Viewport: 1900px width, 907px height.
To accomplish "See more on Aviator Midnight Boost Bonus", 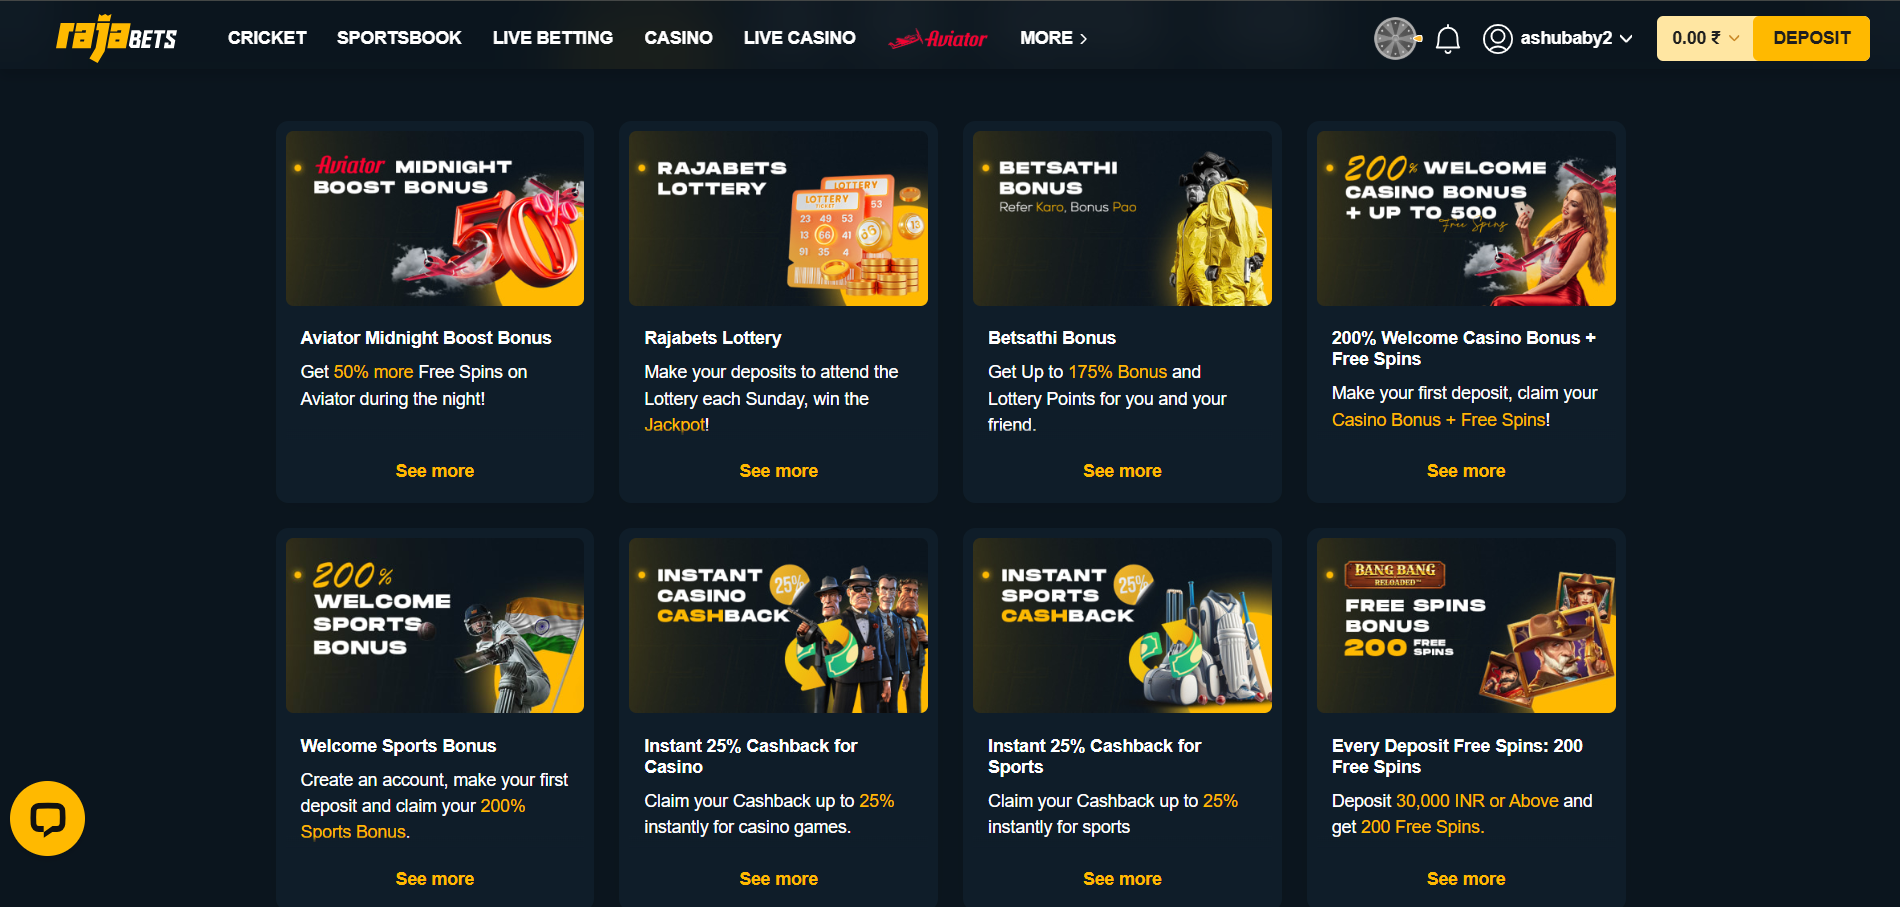I will pos(434,470).
